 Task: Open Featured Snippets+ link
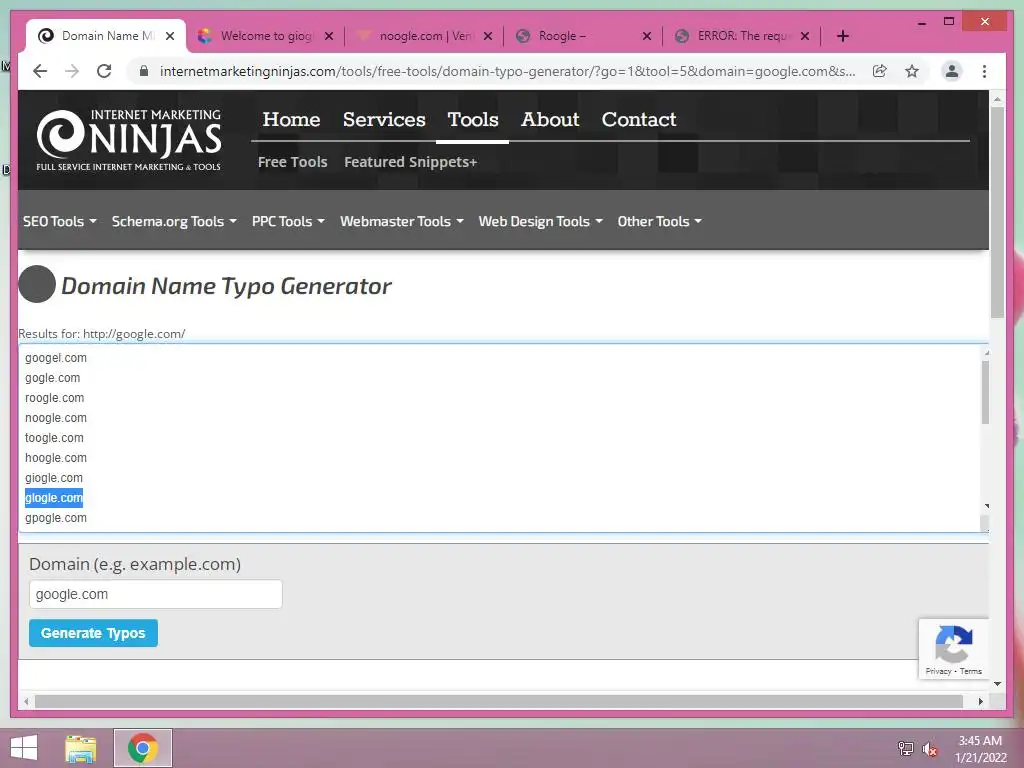410,162
